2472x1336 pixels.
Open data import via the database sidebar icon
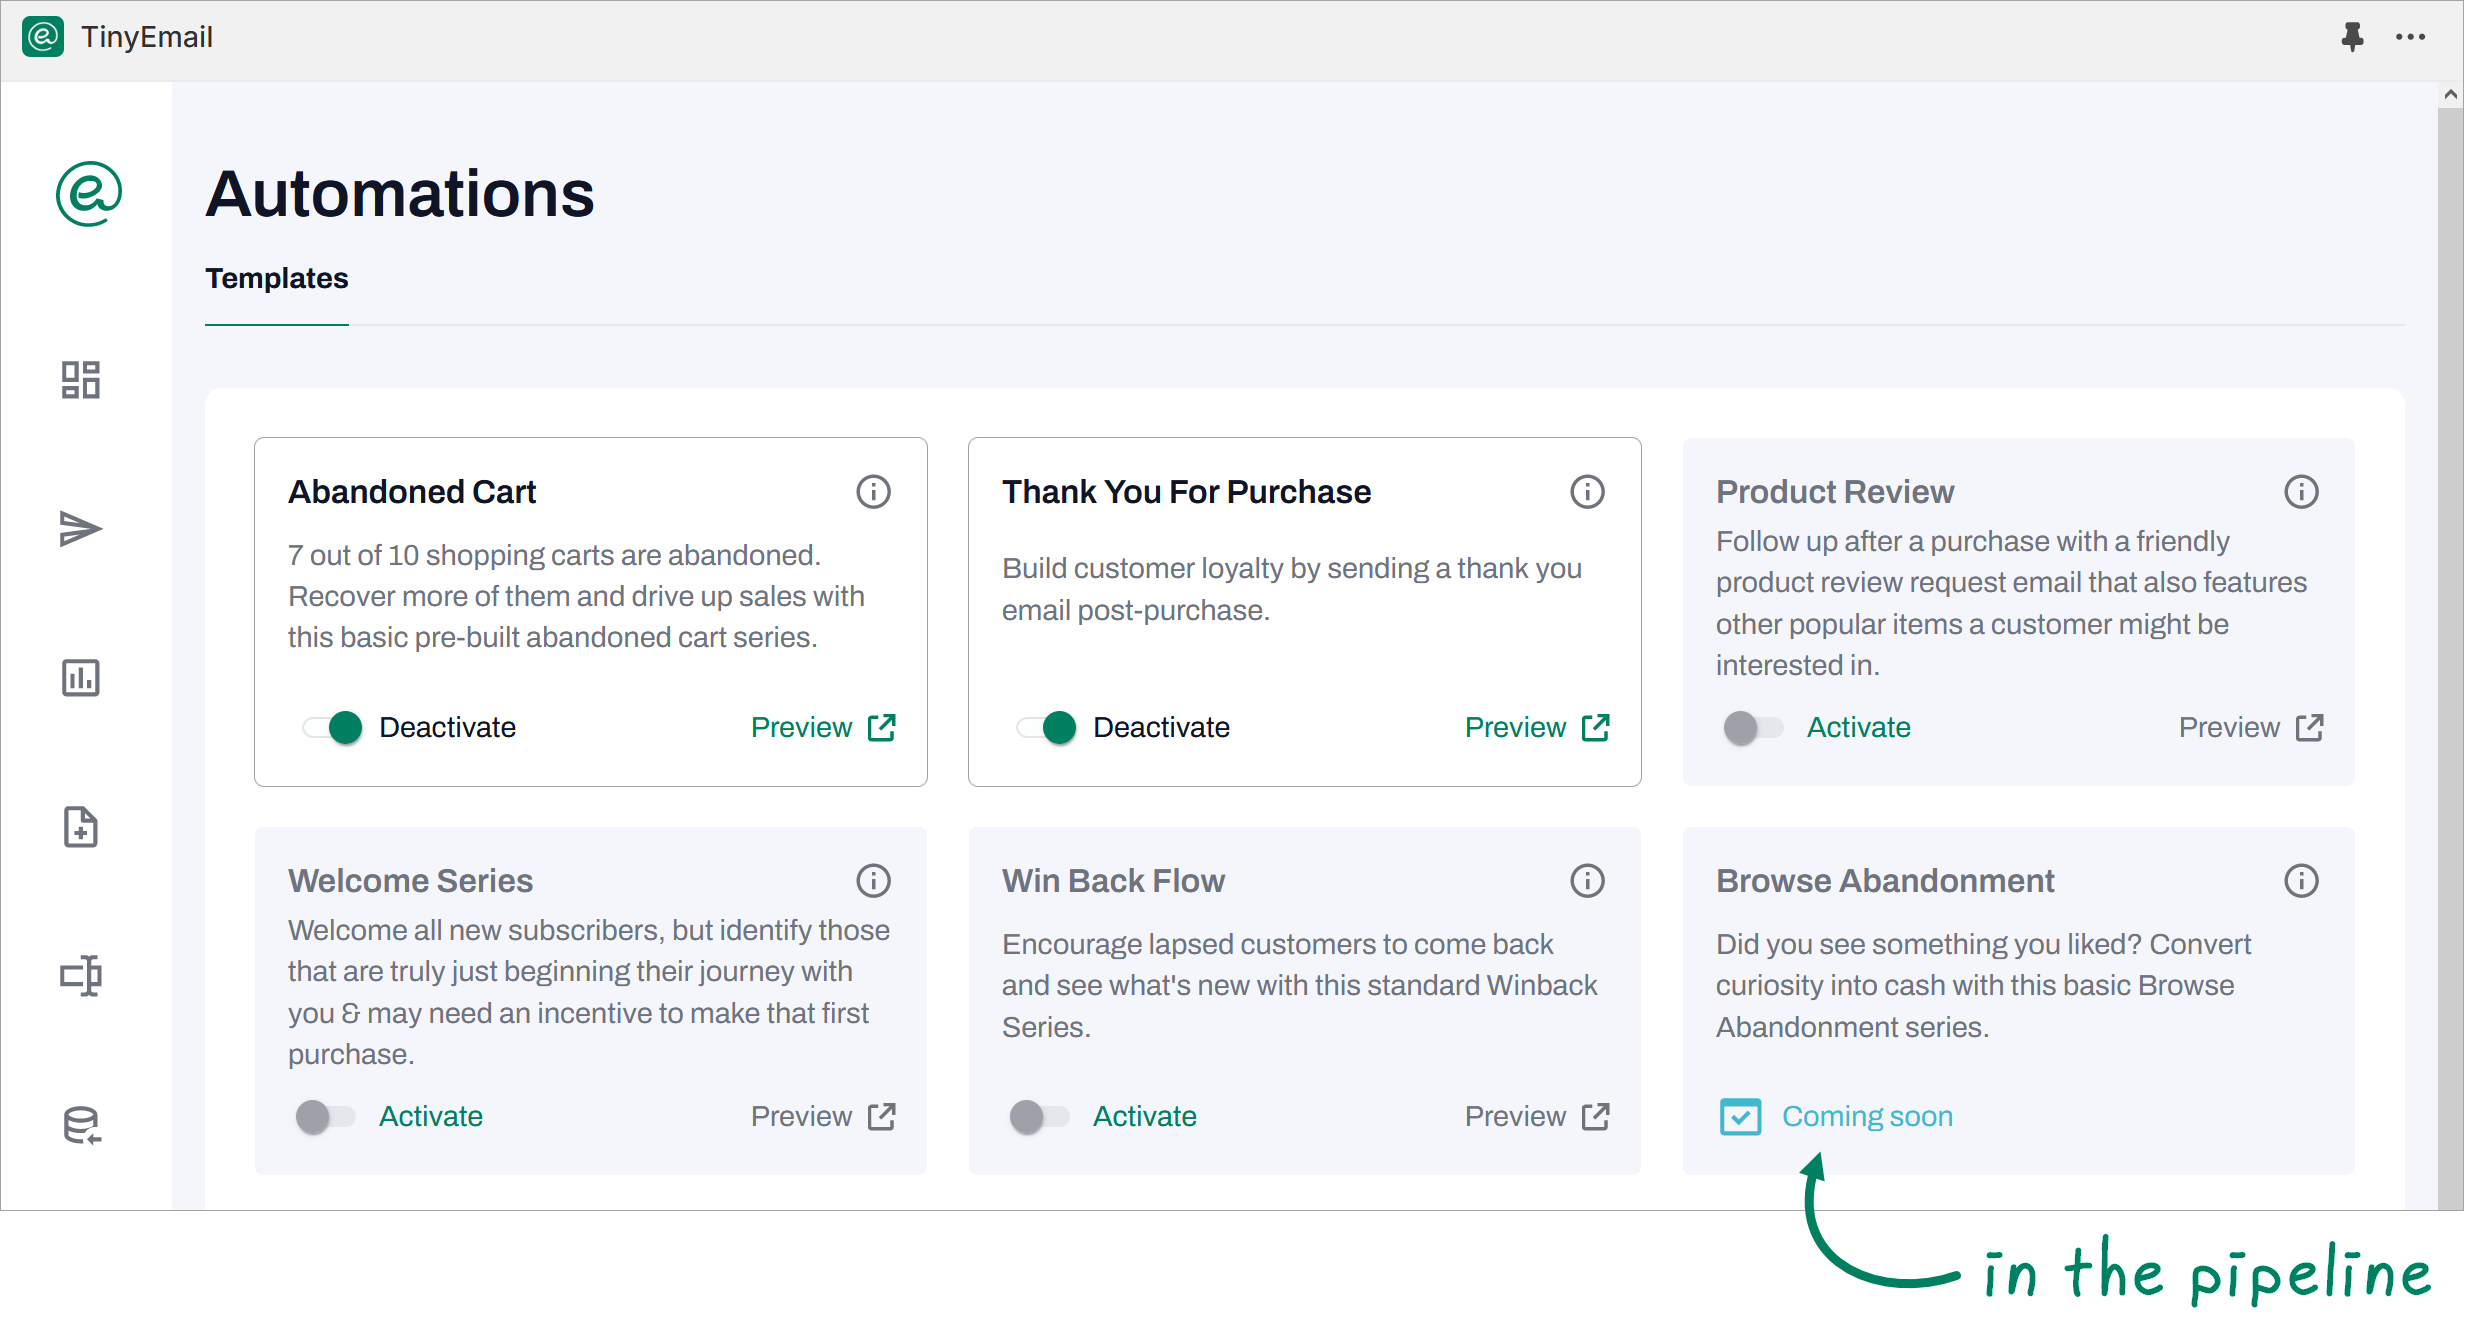pyautogui.click(x=81, y=1124)
